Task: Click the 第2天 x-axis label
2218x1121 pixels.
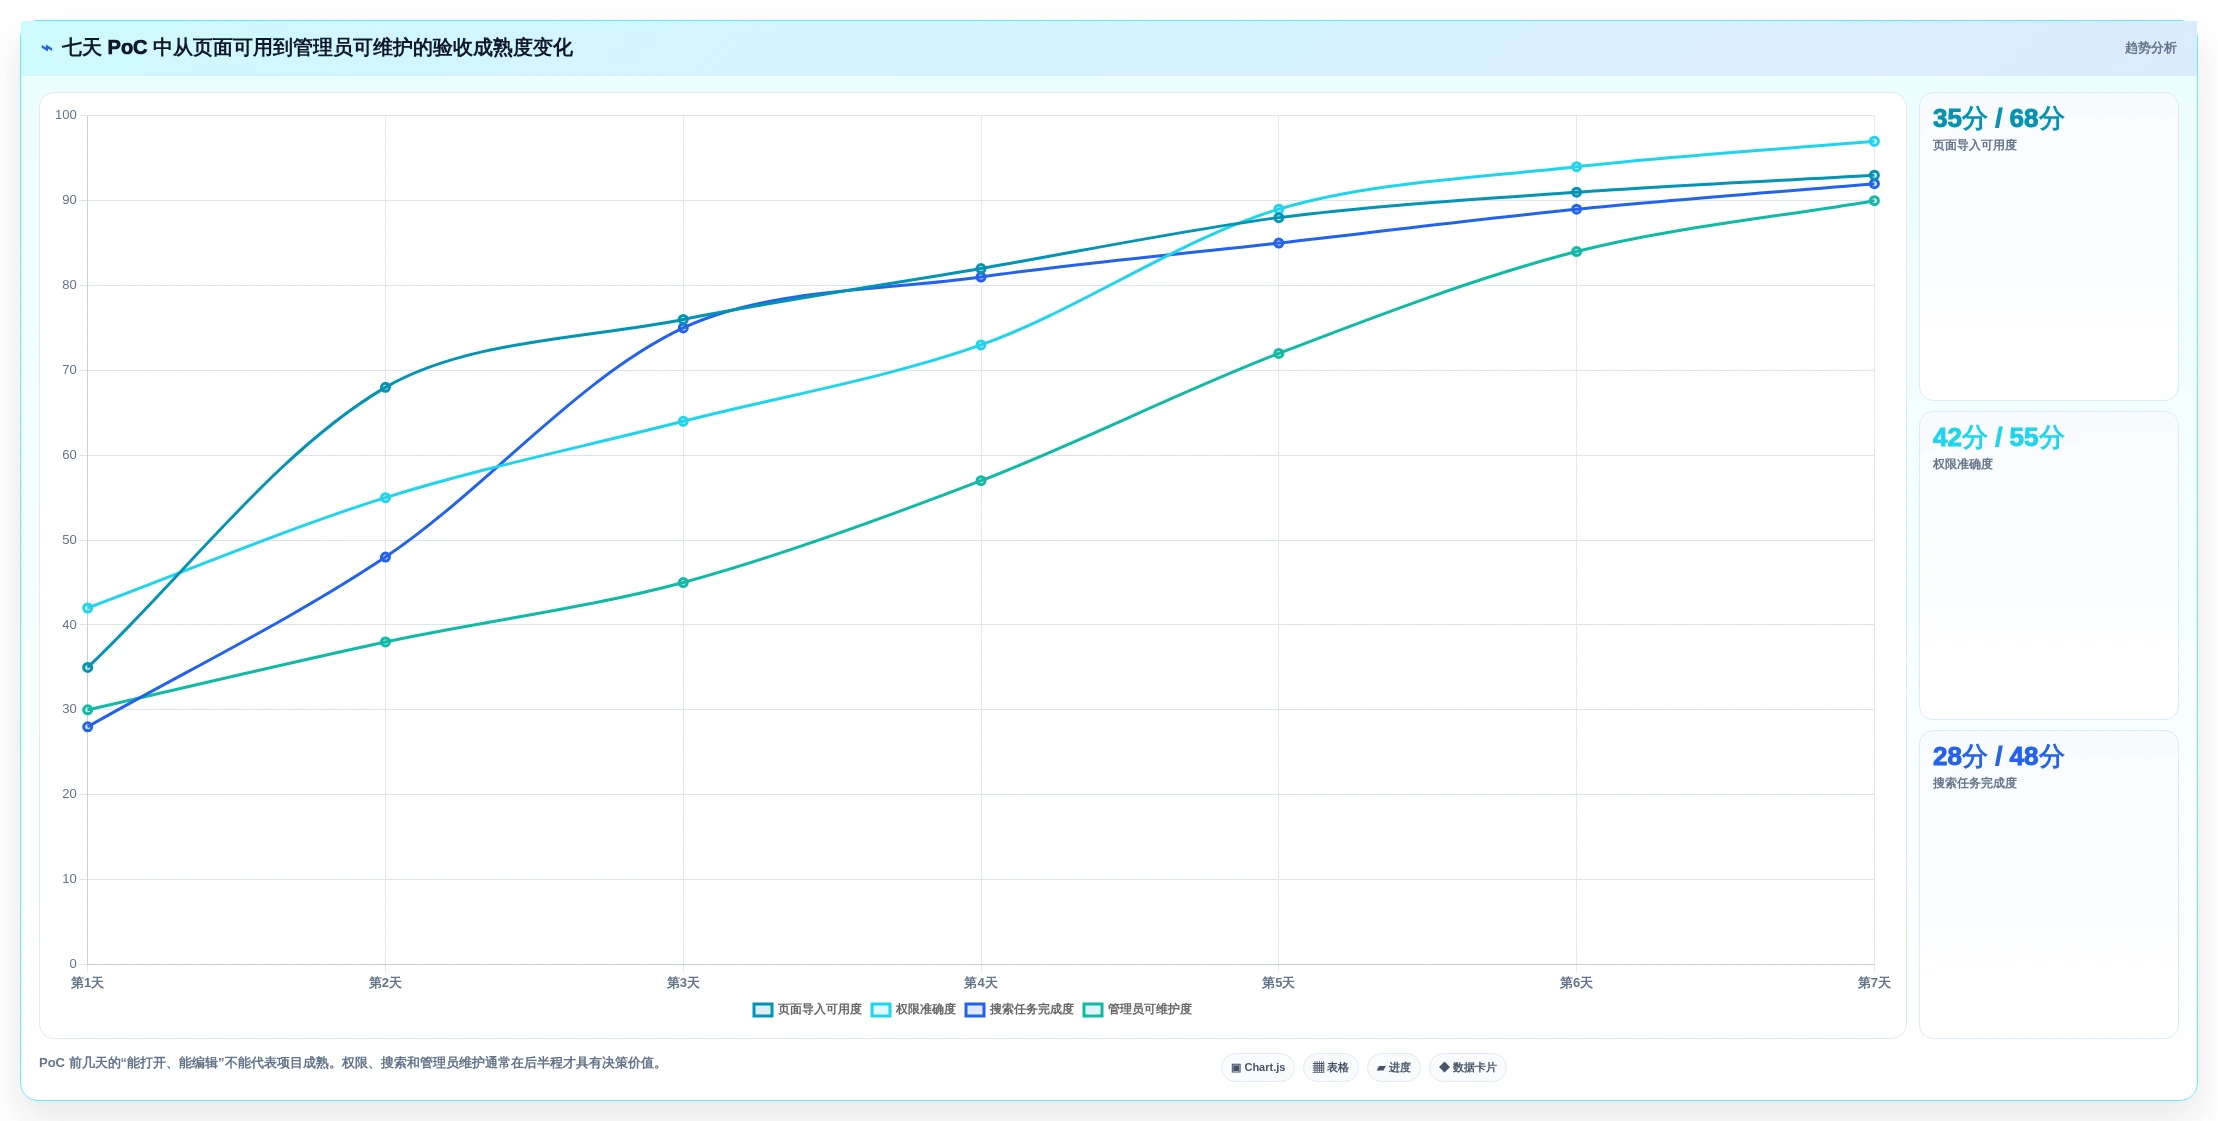Action: [385, 983]
